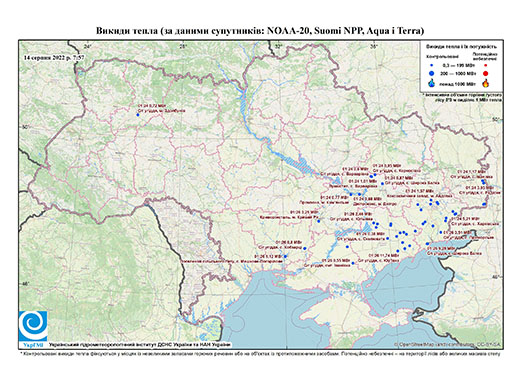Click the Контрольовані legend column label
The height and width of the screenshot is (368, 520).
pyautogui.click(x=442, y=56)
